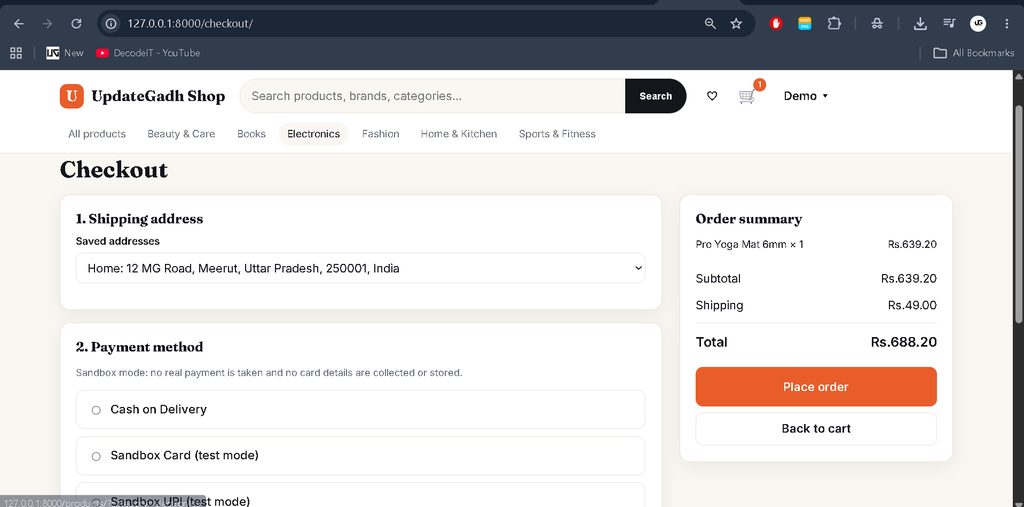Click the Pro Yoga Mat 6mm × 1 item
The height and width of the screenshot is (507, 1024).
click(749, 244)
